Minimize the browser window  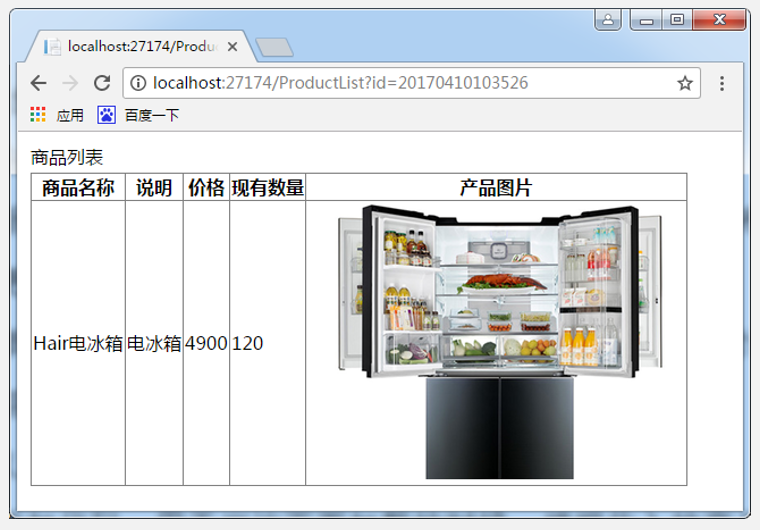pyautogui.click(x=646, y=20)
